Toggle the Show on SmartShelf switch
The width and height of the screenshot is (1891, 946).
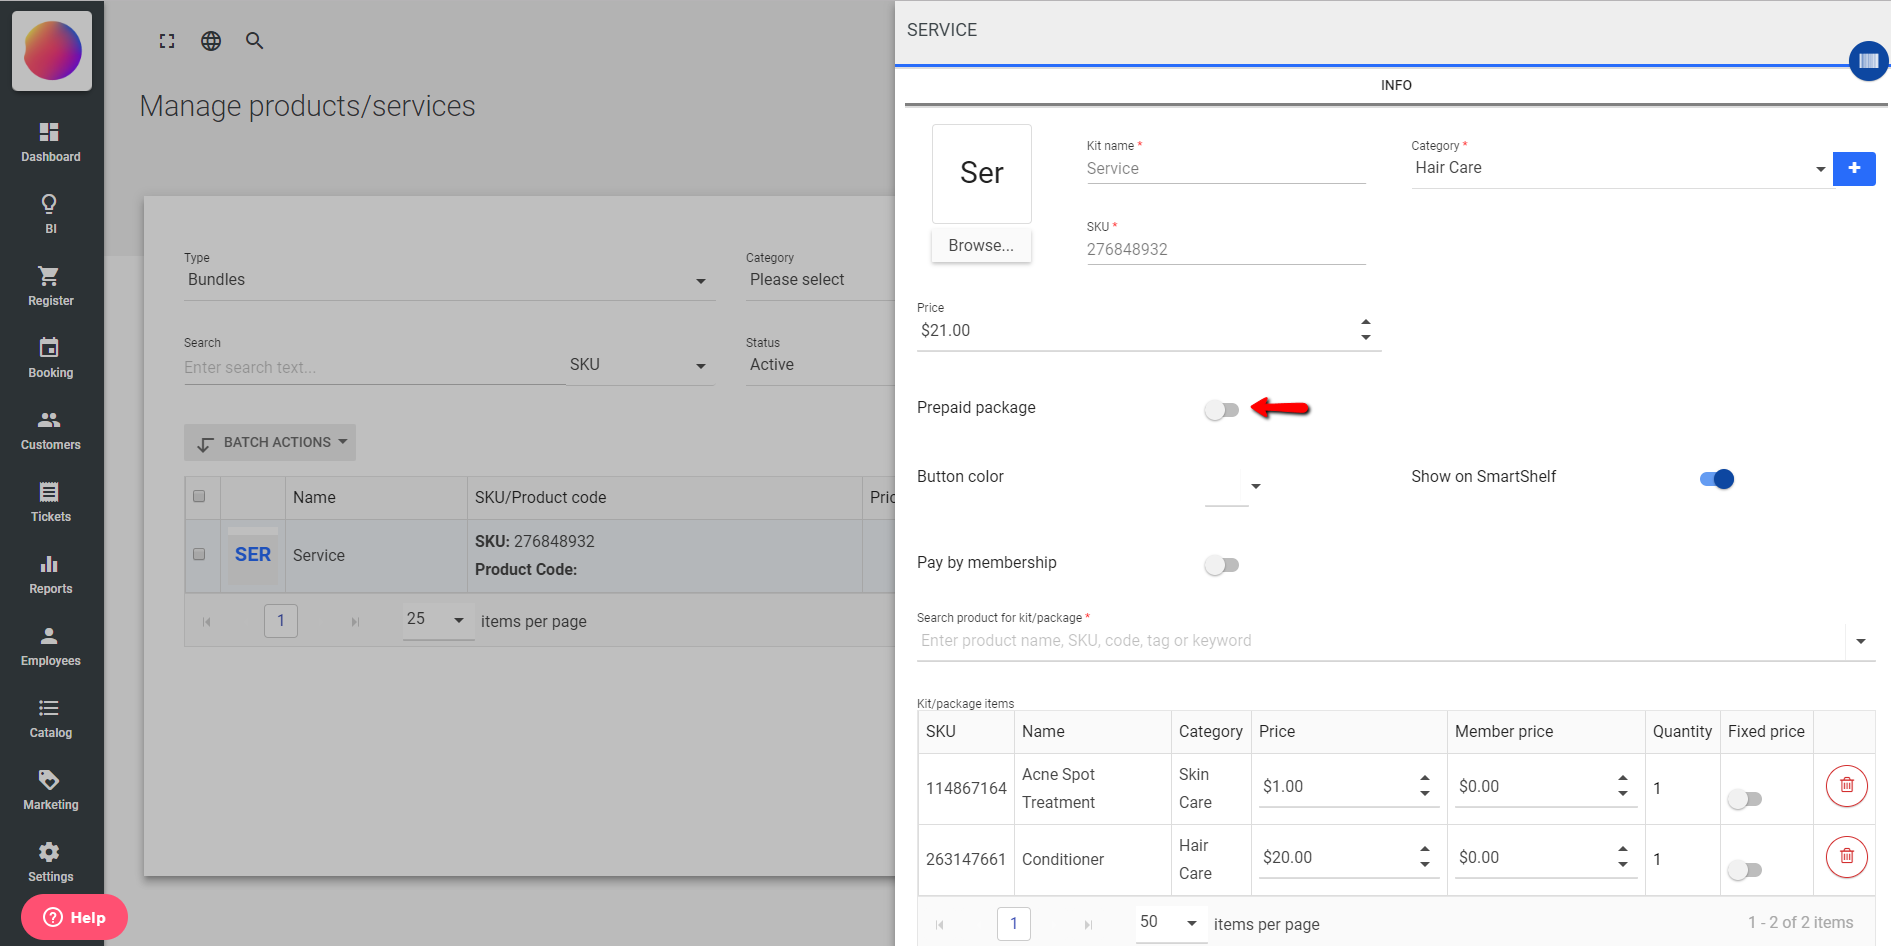point(1717,479)
